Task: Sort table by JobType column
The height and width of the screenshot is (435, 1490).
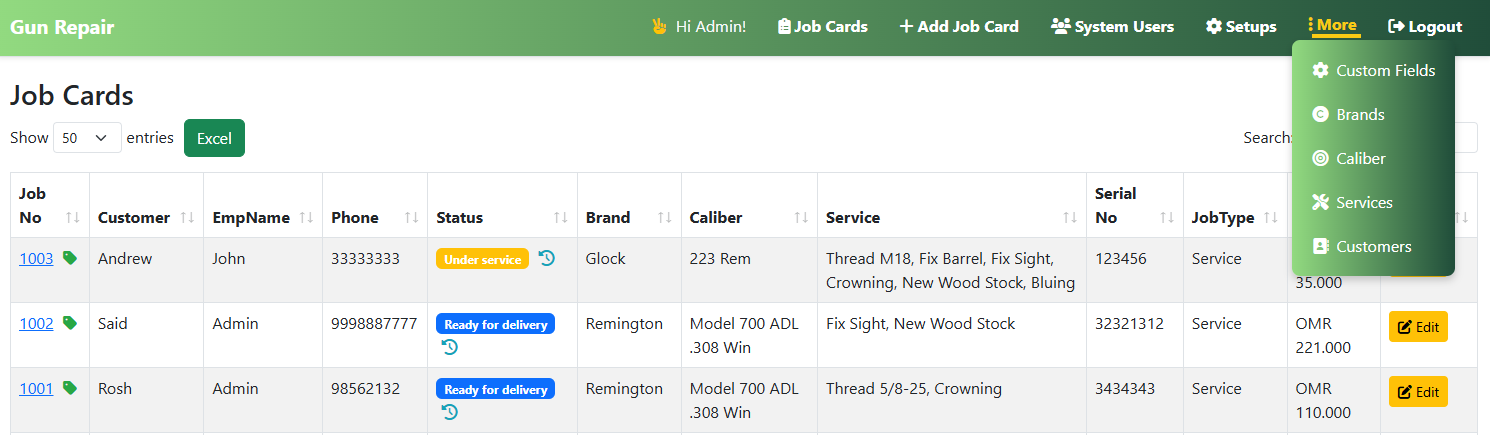Action: (1235, 205)
